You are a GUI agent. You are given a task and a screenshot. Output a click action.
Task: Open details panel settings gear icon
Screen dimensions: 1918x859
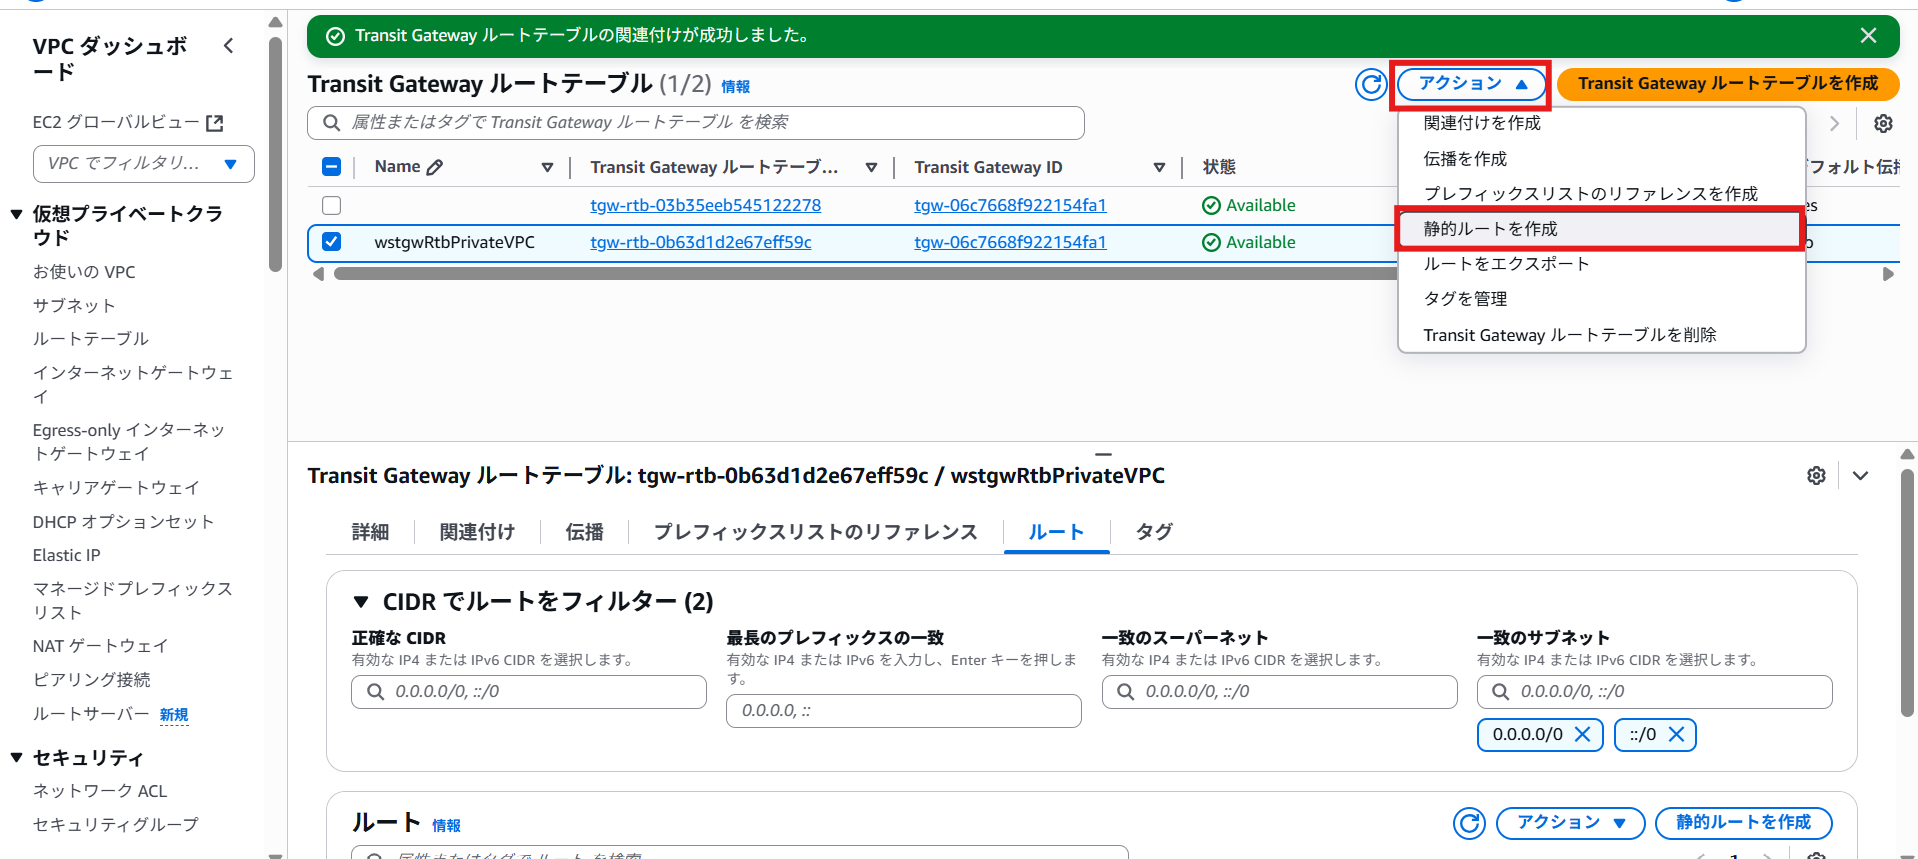click(x=1817, y=476)
